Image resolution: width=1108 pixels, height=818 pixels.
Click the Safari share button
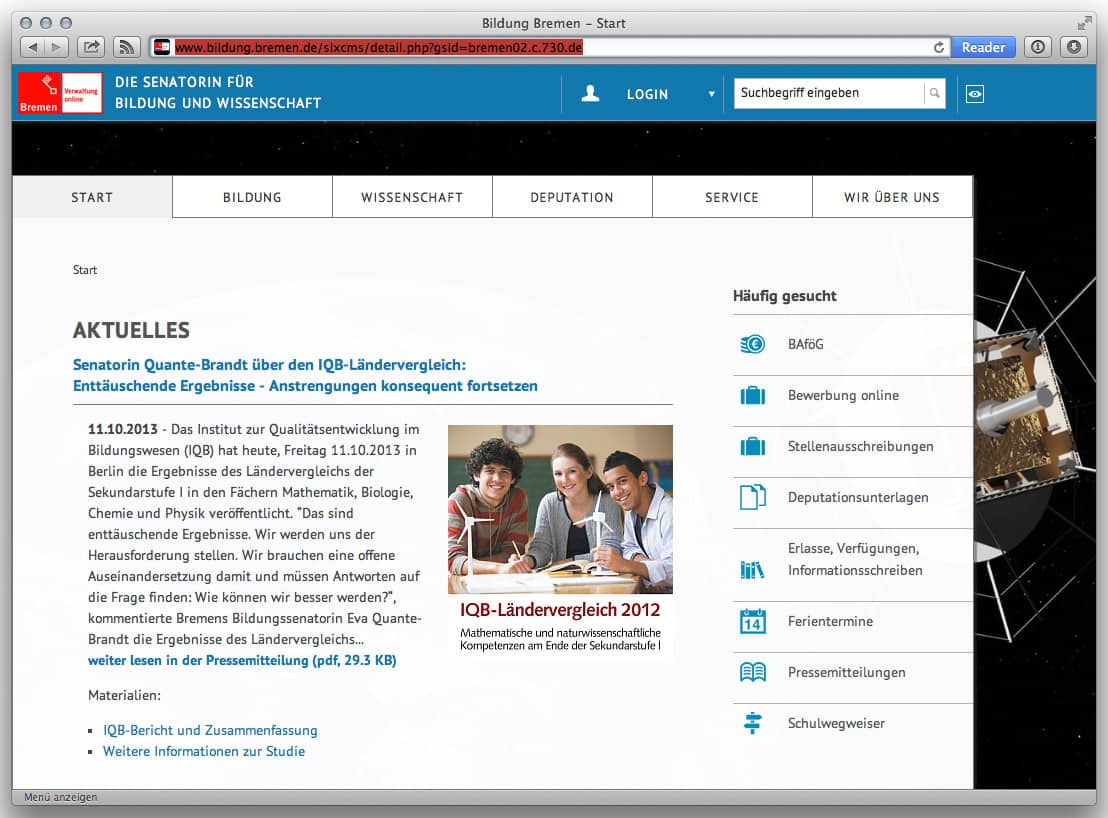click(91, 47)
